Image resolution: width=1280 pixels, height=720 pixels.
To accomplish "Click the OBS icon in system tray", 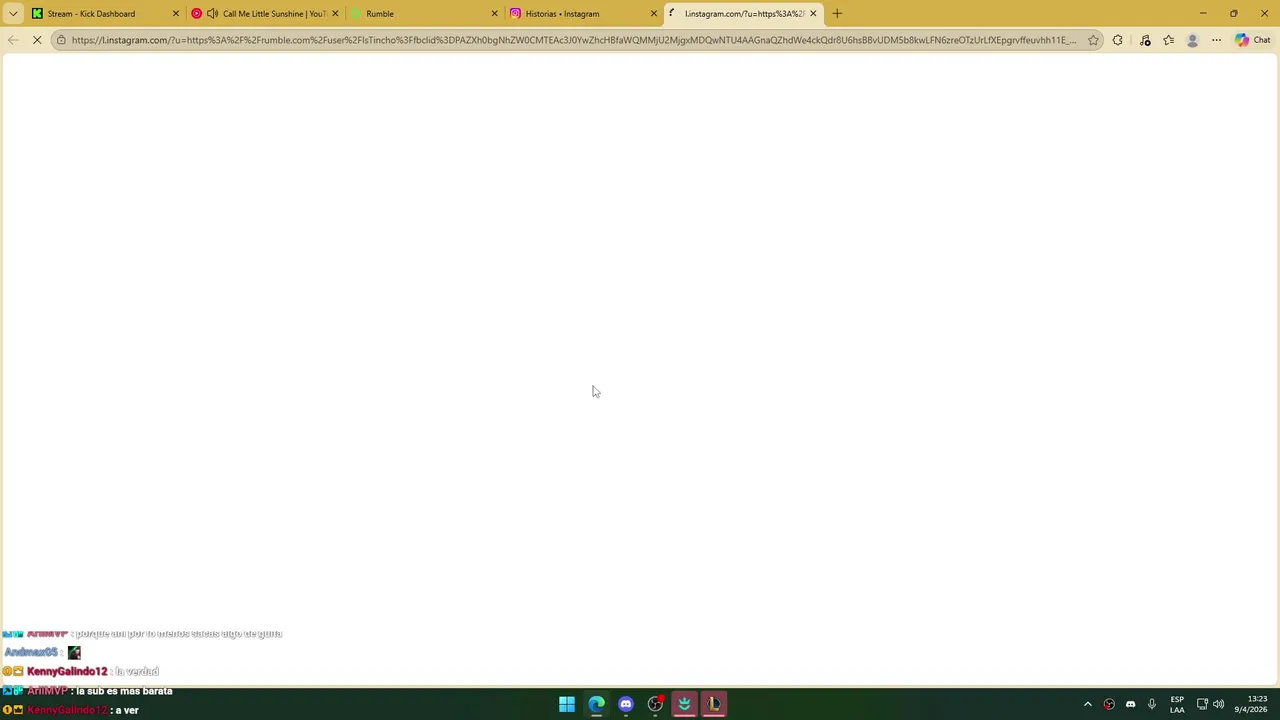I will [1109, 704].
